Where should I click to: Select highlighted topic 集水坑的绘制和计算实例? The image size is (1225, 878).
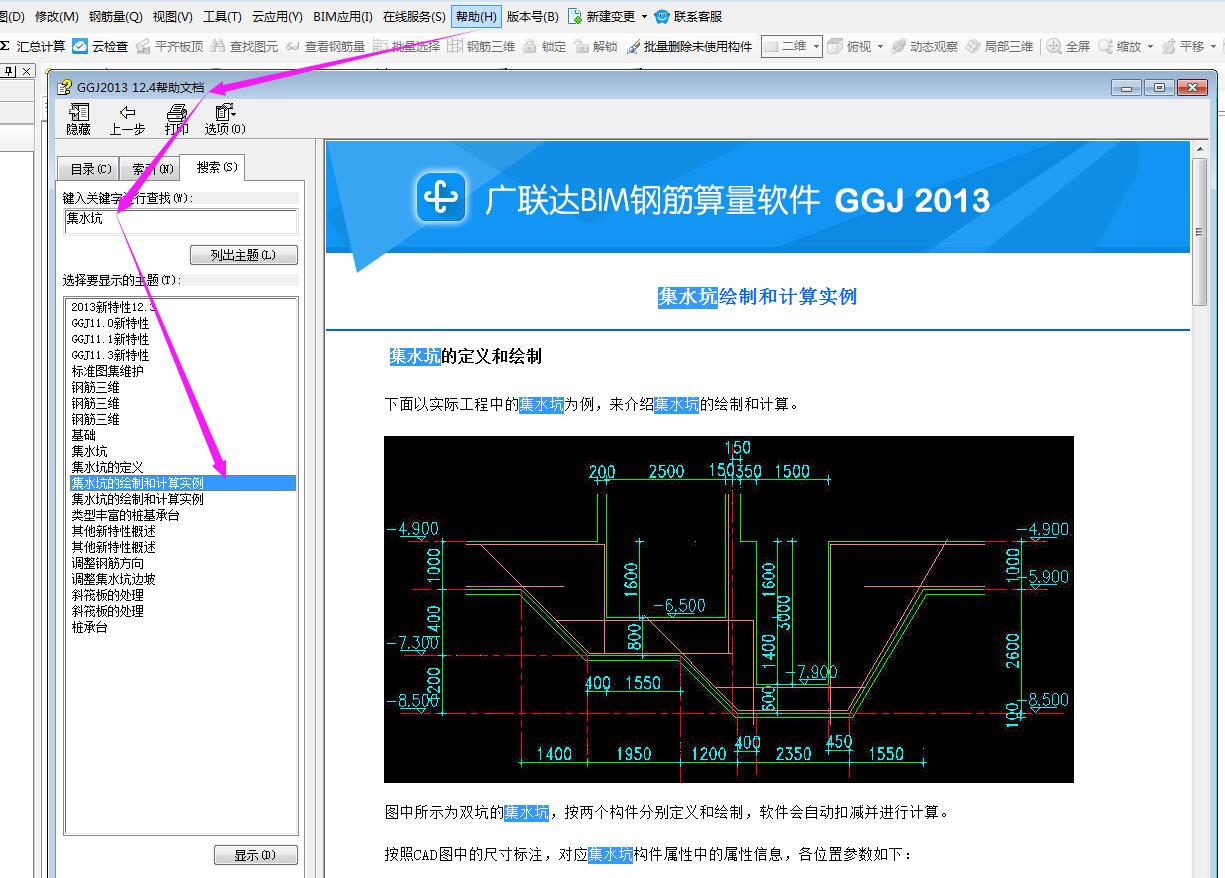183,483
